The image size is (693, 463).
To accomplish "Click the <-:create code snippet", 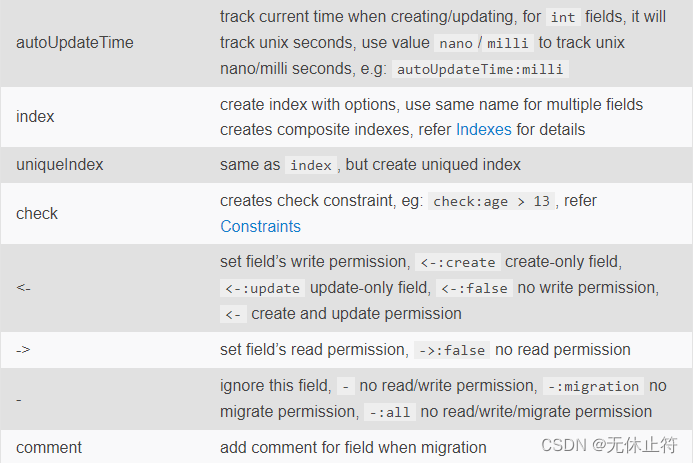I will [x=457, y=262].
